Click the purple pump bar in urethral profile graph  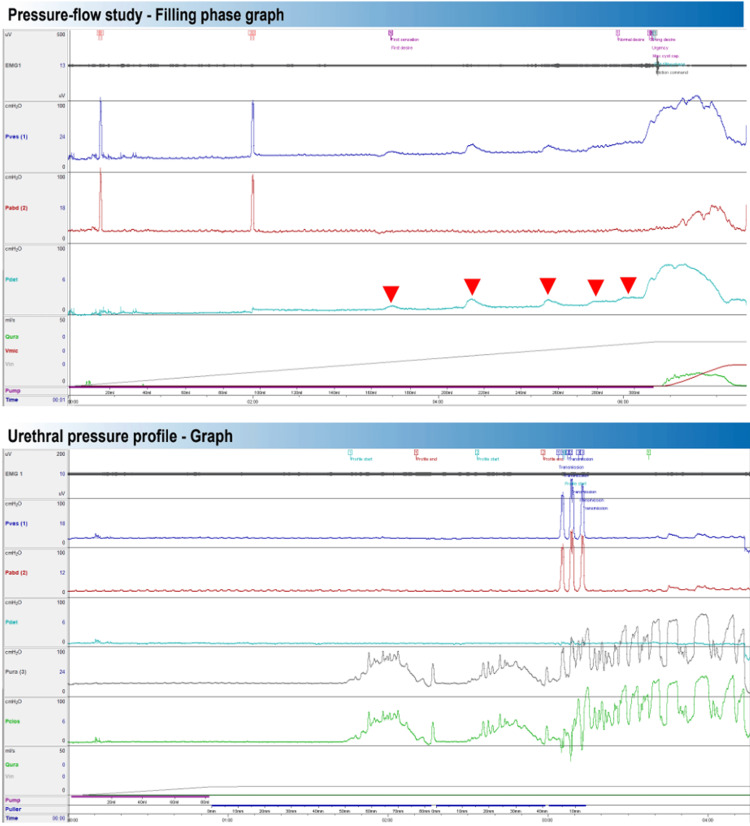click(140, 796)
